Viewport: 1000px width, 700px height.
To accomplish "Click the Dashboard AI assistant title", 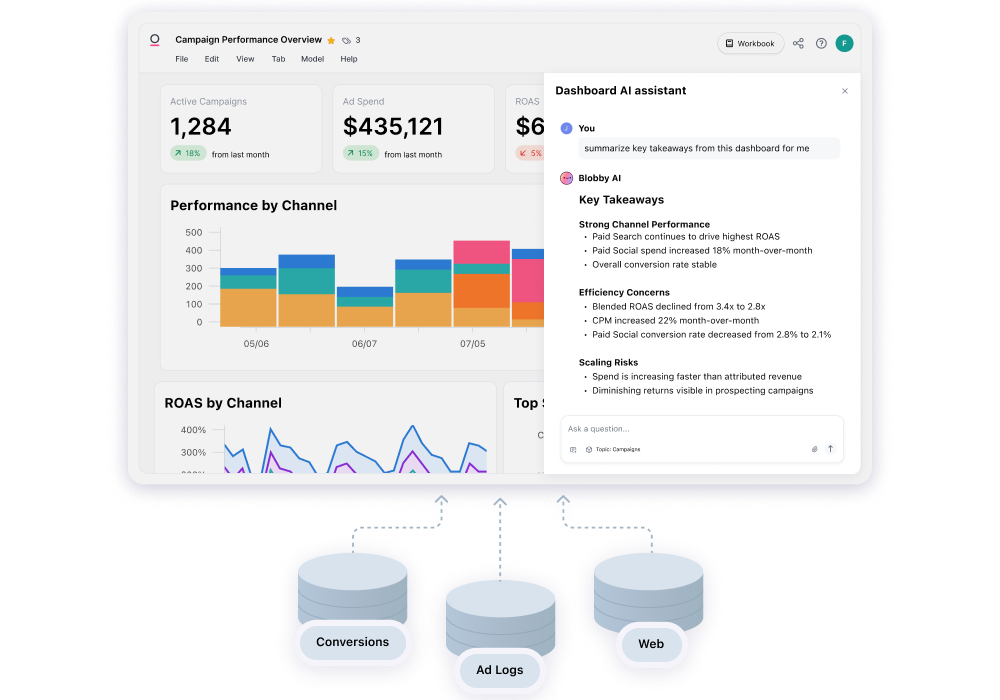I will (x=621, y=91).
